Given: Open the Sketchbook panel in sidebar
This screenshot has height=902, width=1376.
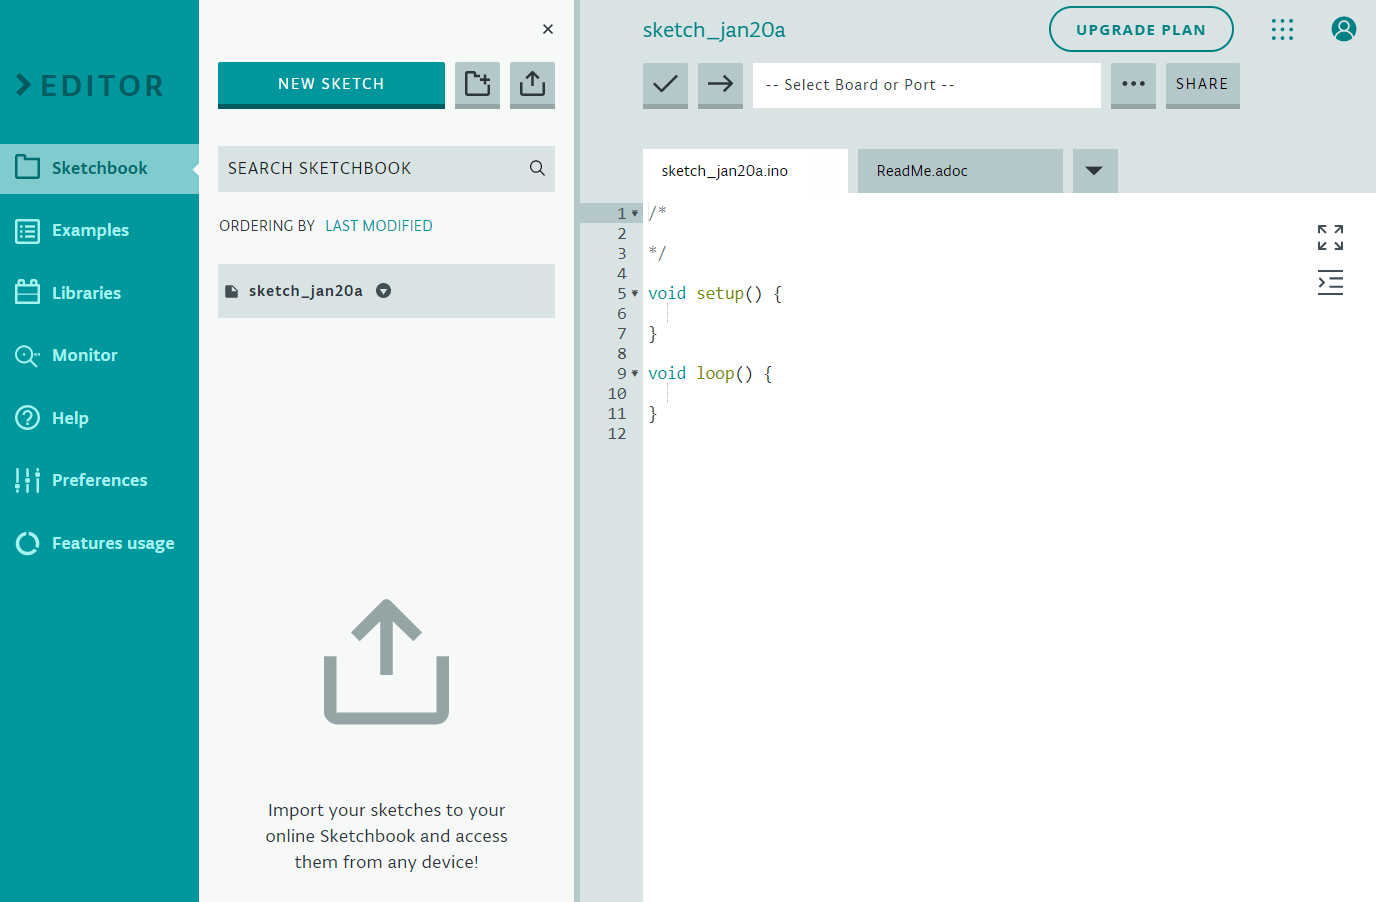Looking at the screenshot, I should [99, 168].
